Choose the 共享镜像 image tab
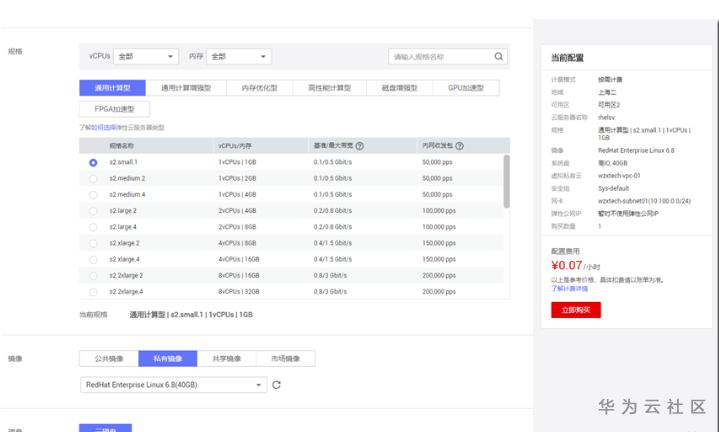The image size is (719, 432). [227, 359]
